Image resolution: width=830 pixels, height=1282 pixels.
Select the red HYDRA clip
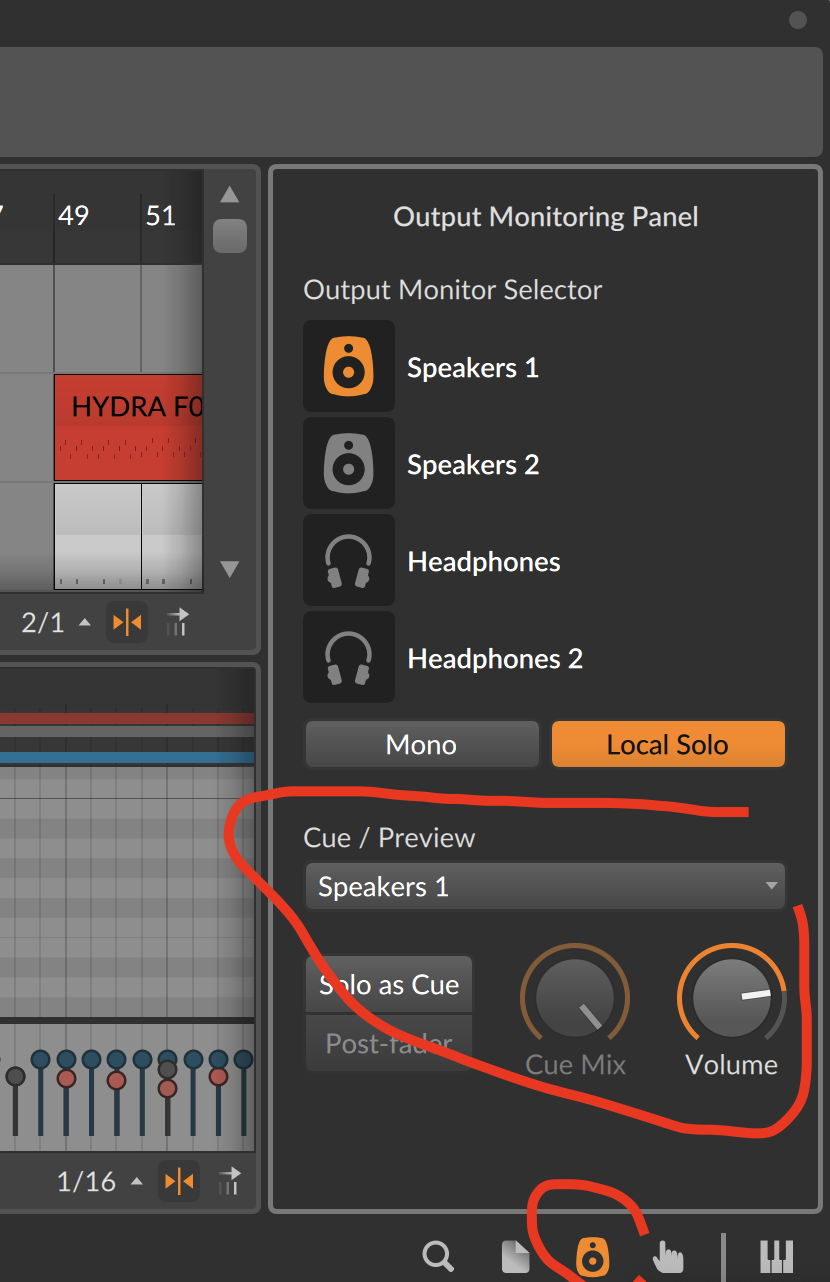pyautogui.click(x=129, y=427)
